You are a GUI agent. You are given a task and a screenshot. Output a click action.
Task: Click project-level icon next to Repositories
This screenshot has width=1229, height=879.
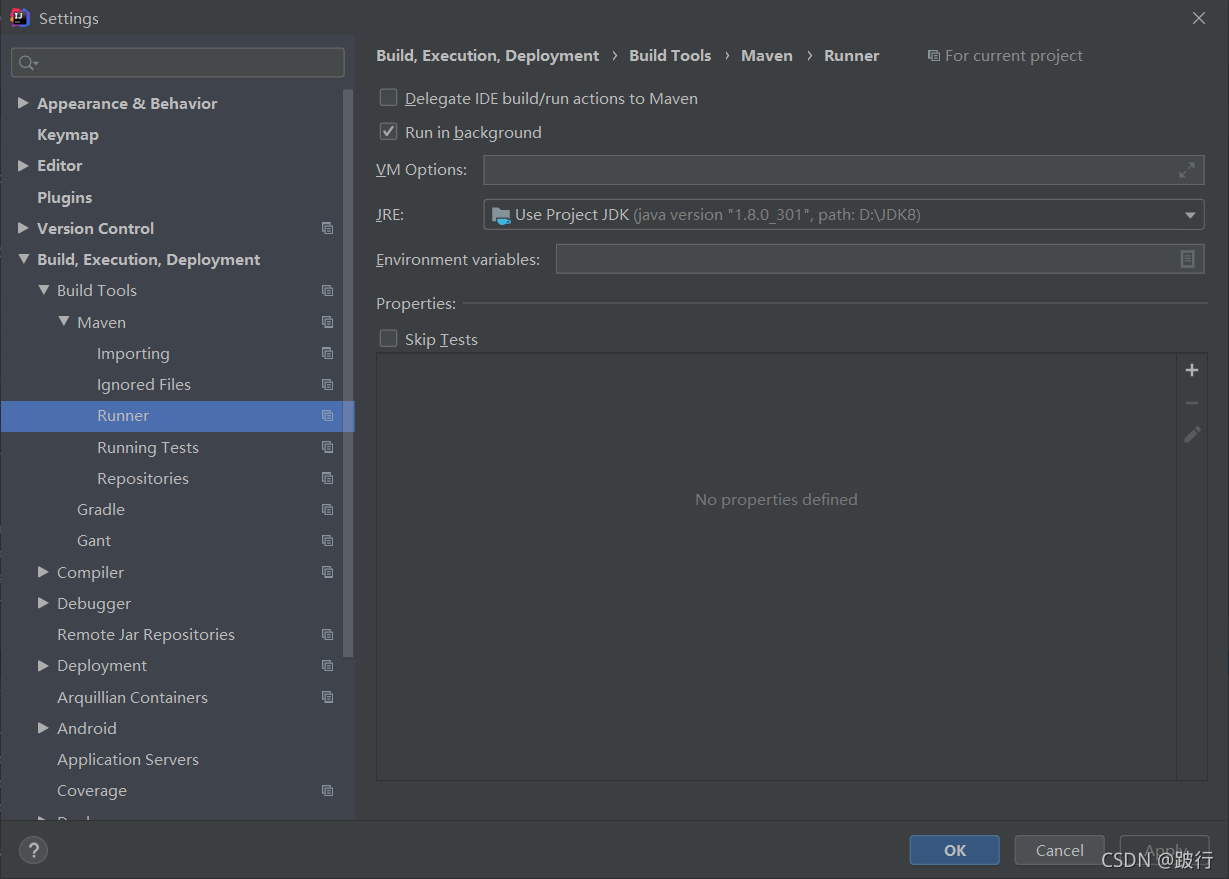(x=327, y=479)
